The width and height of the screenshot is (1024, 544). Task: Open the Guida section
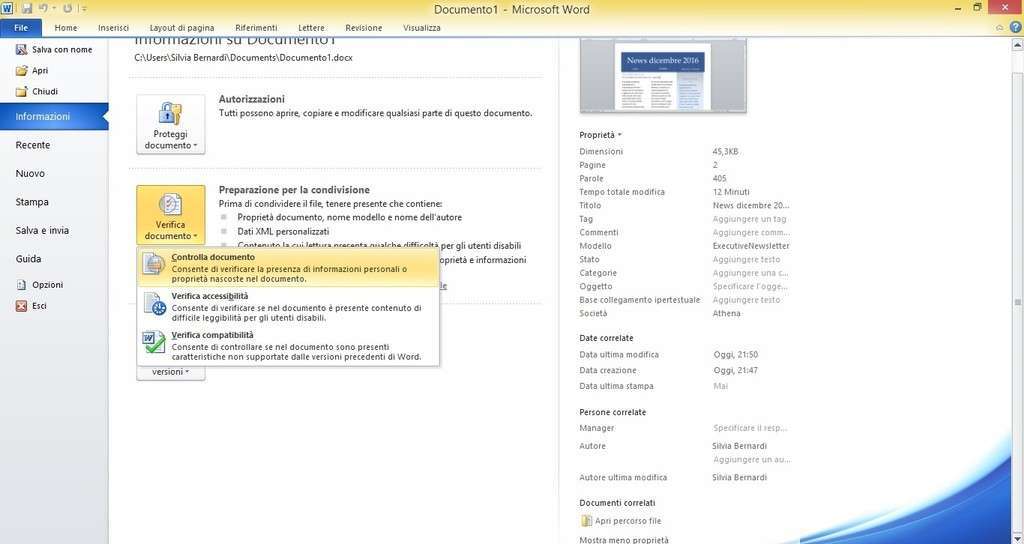(x=28, y=259)
